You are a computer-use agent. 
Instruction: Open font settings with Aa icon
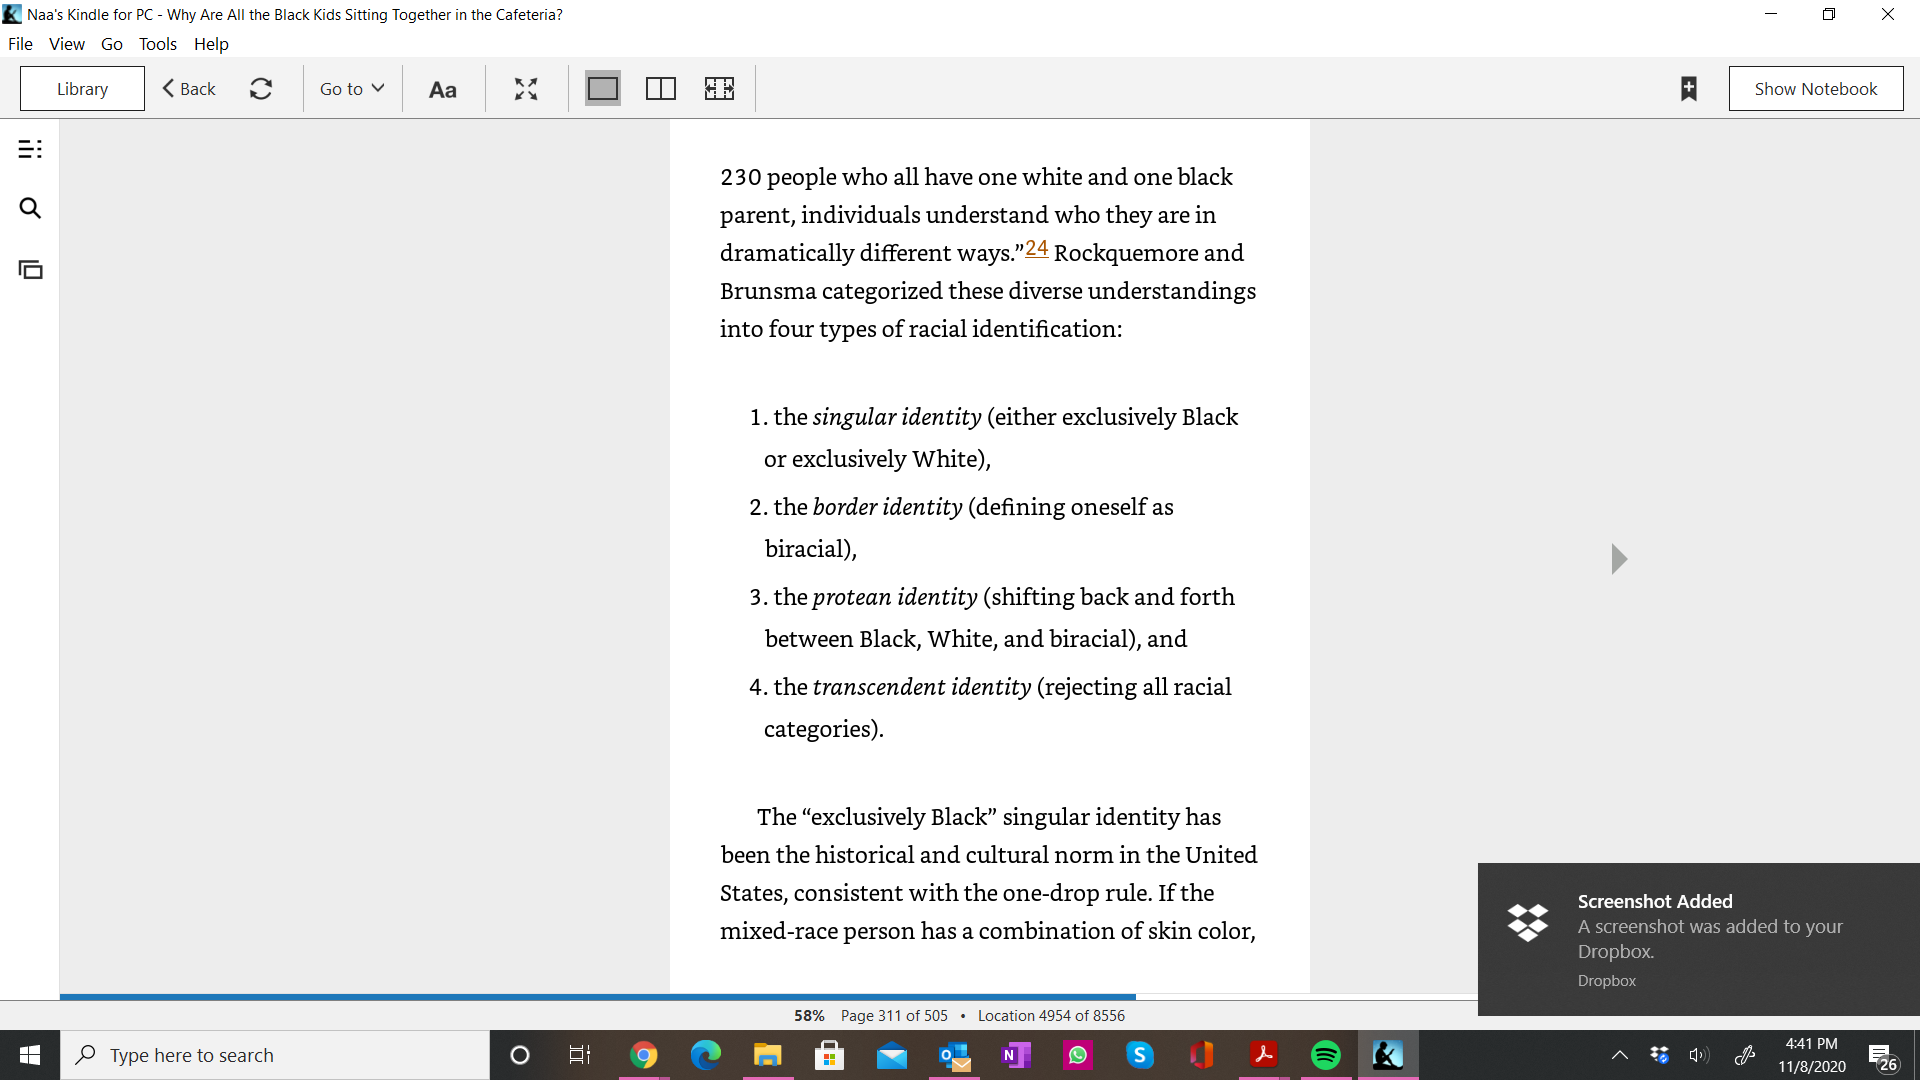443,89
